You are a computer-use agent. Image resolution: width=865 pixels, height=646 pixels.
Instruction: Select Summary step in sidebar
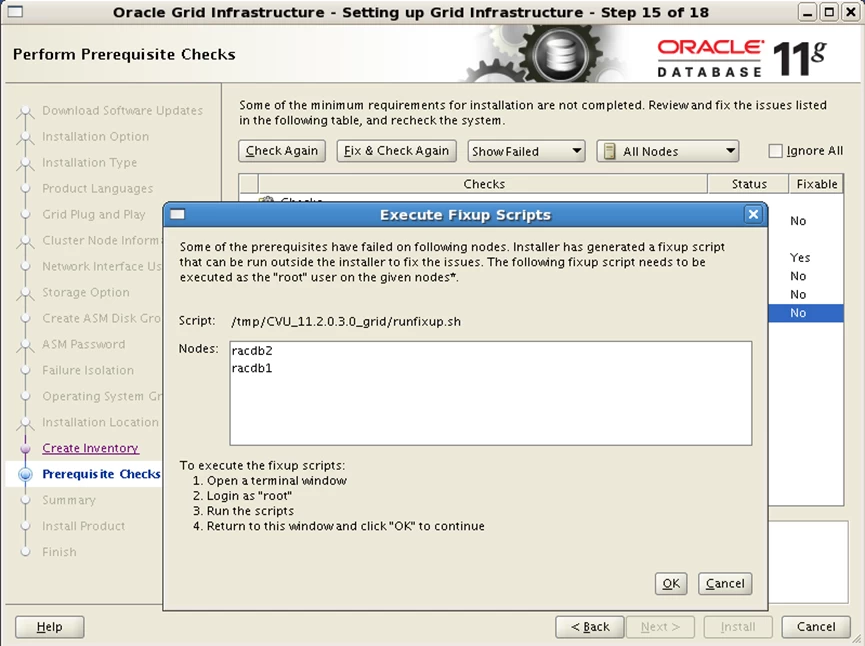pos(69,500)
